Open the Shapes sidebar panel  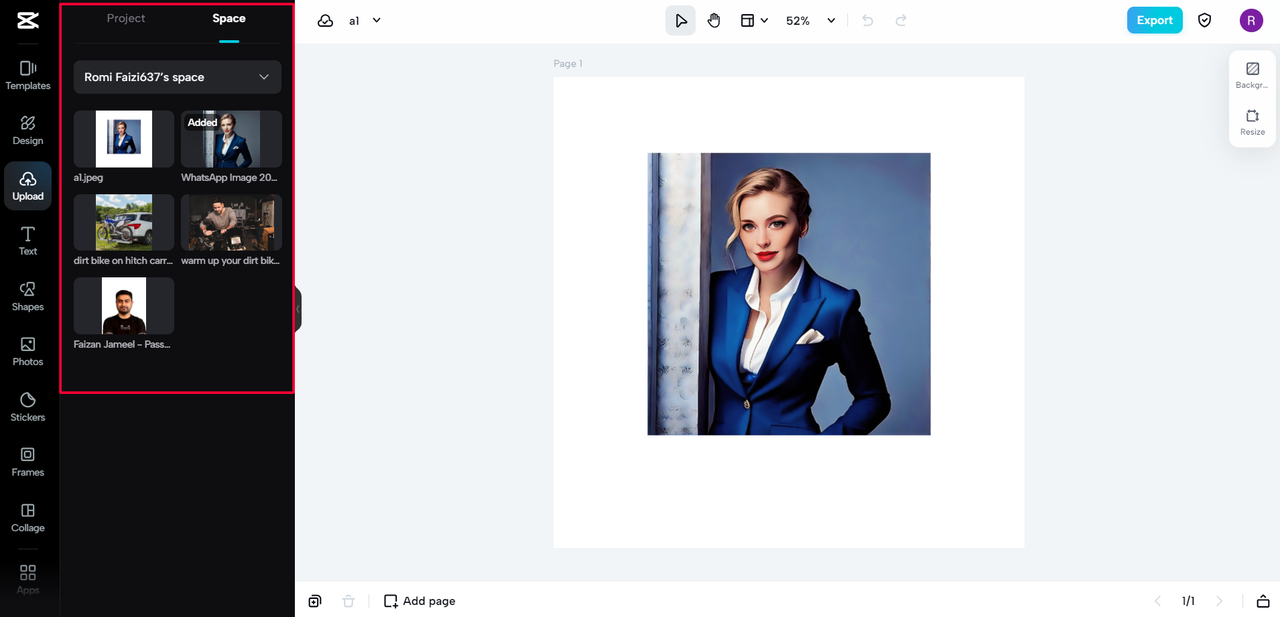[28, 296]
